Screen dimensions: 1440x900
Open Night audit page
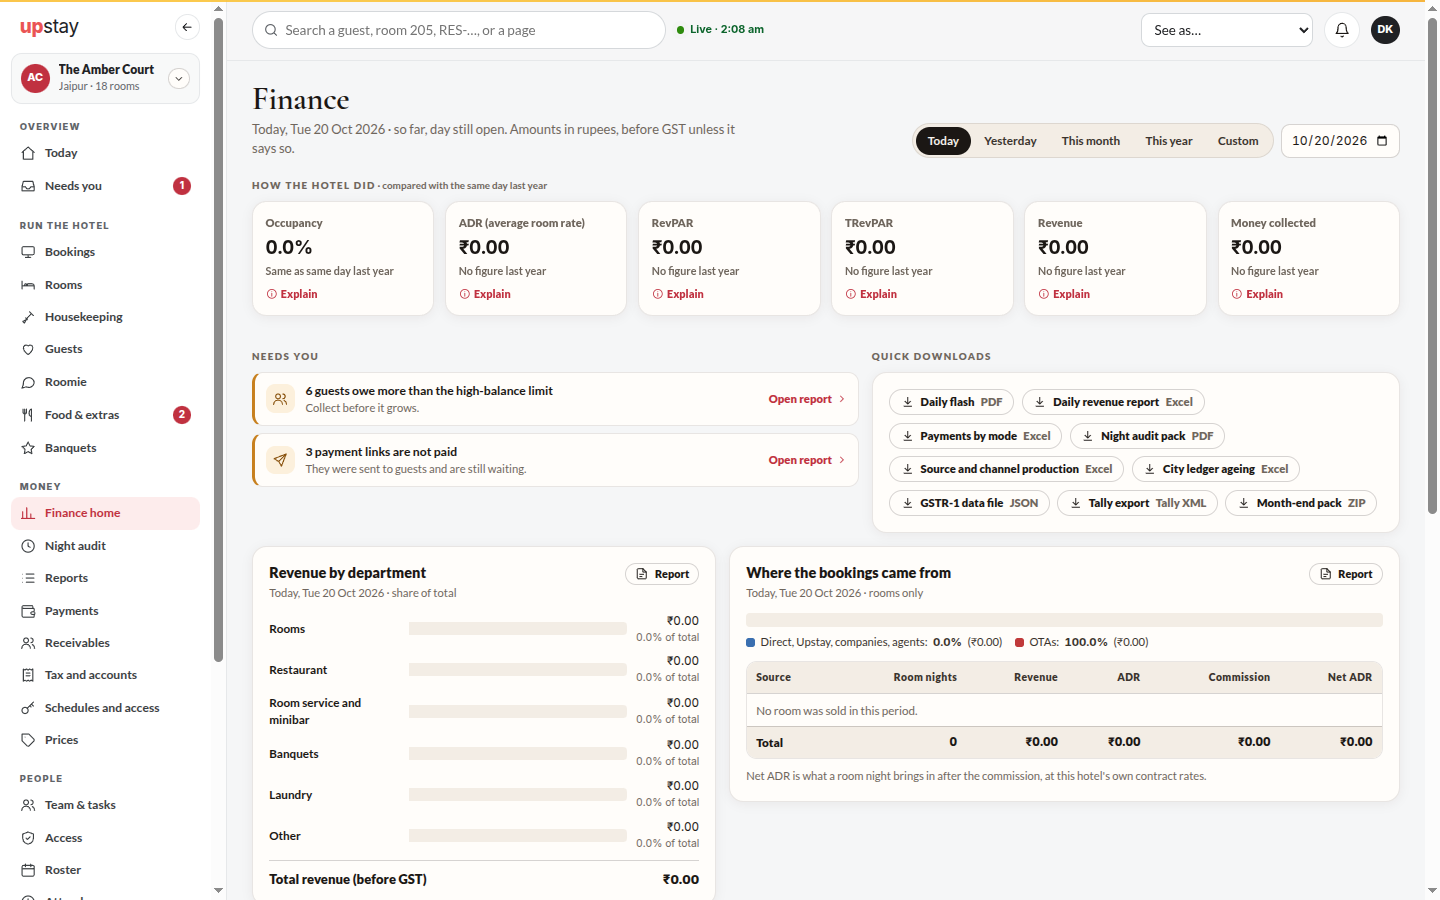point(105,546)
